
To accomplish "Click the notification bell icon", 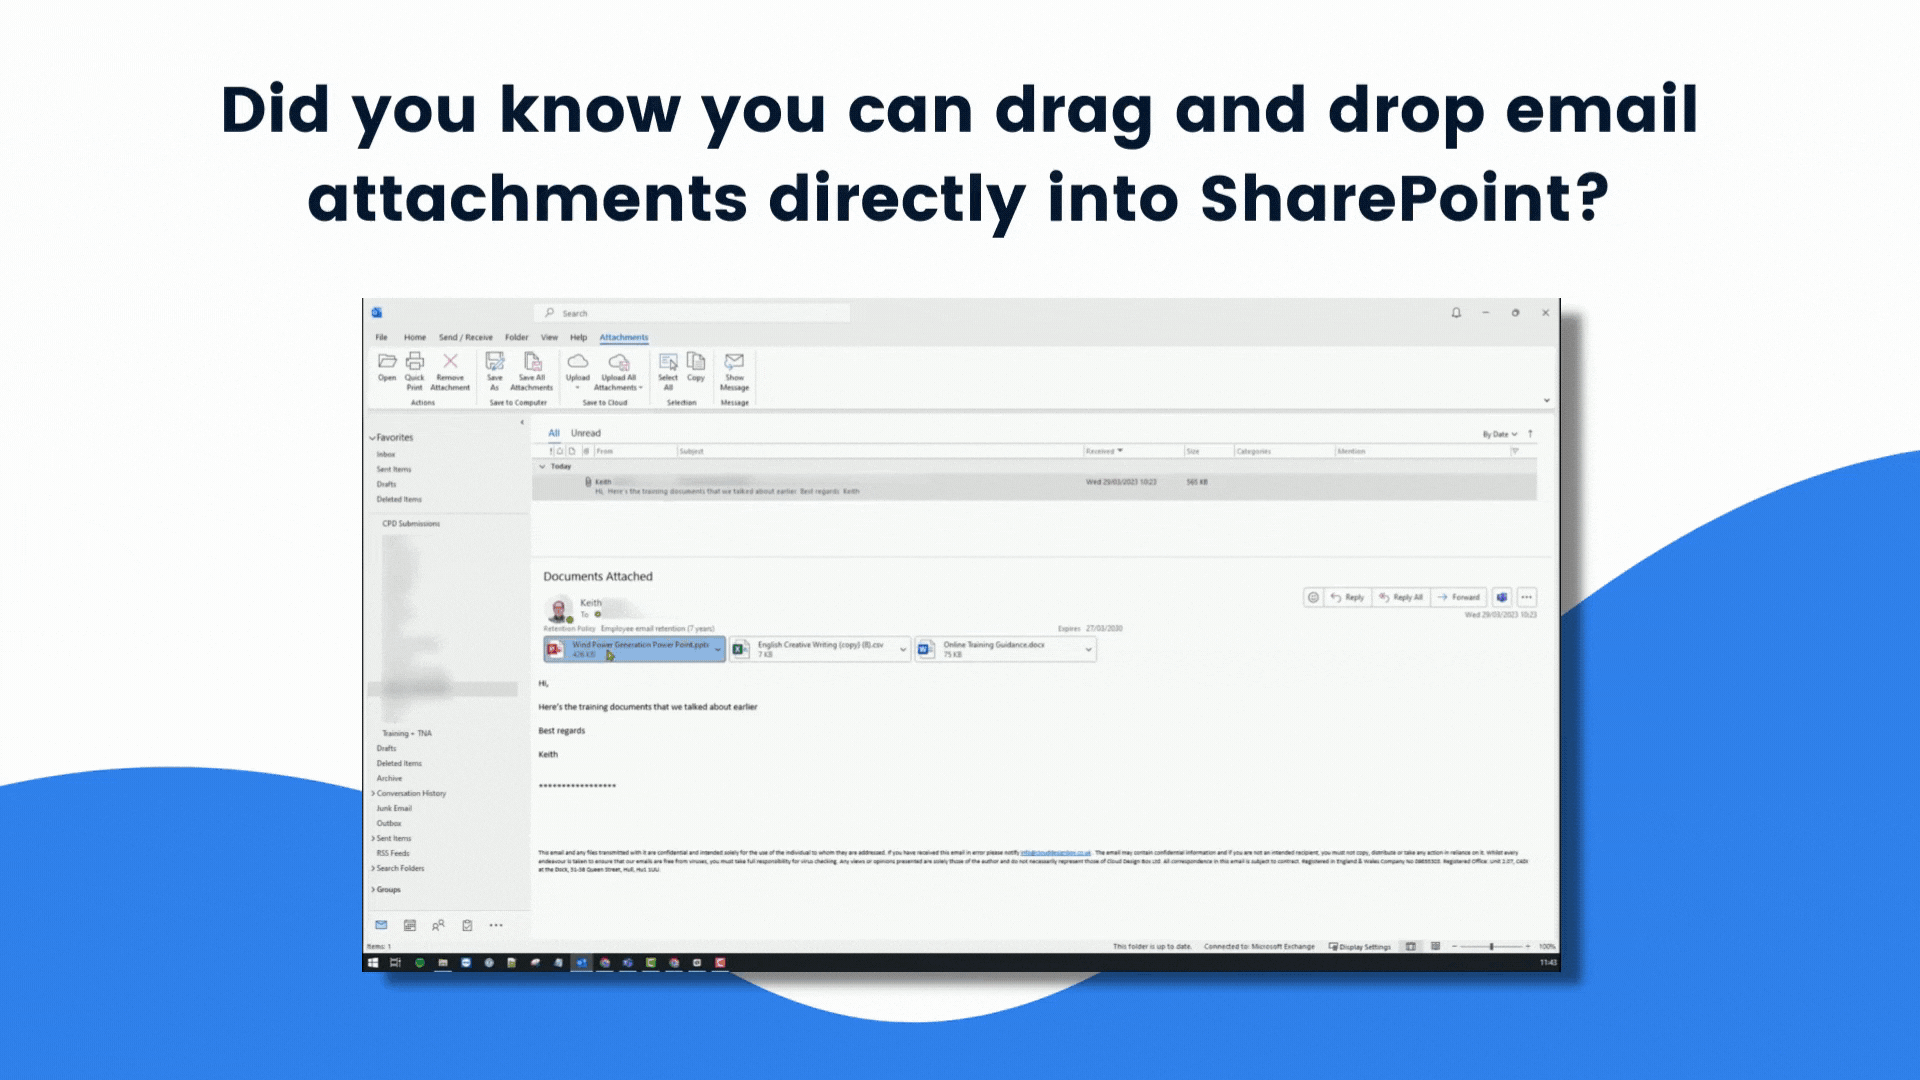I will point(1456,313).
